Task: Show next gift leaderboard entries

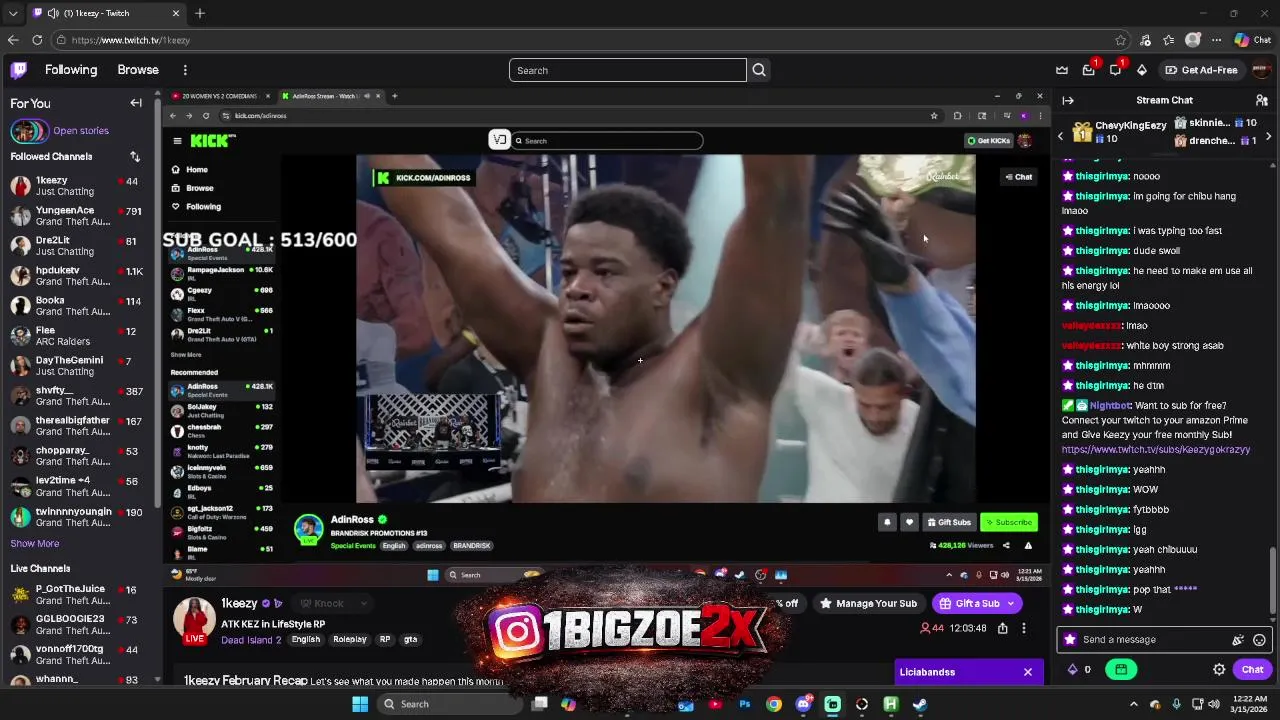Action: tap(1269, 137)
